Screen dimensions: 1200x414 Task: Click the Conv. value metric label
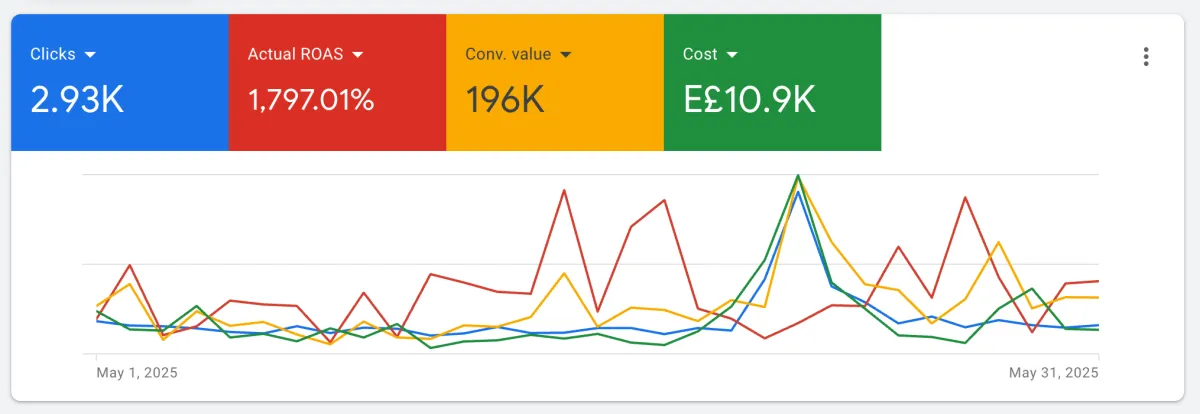[508, 54]
